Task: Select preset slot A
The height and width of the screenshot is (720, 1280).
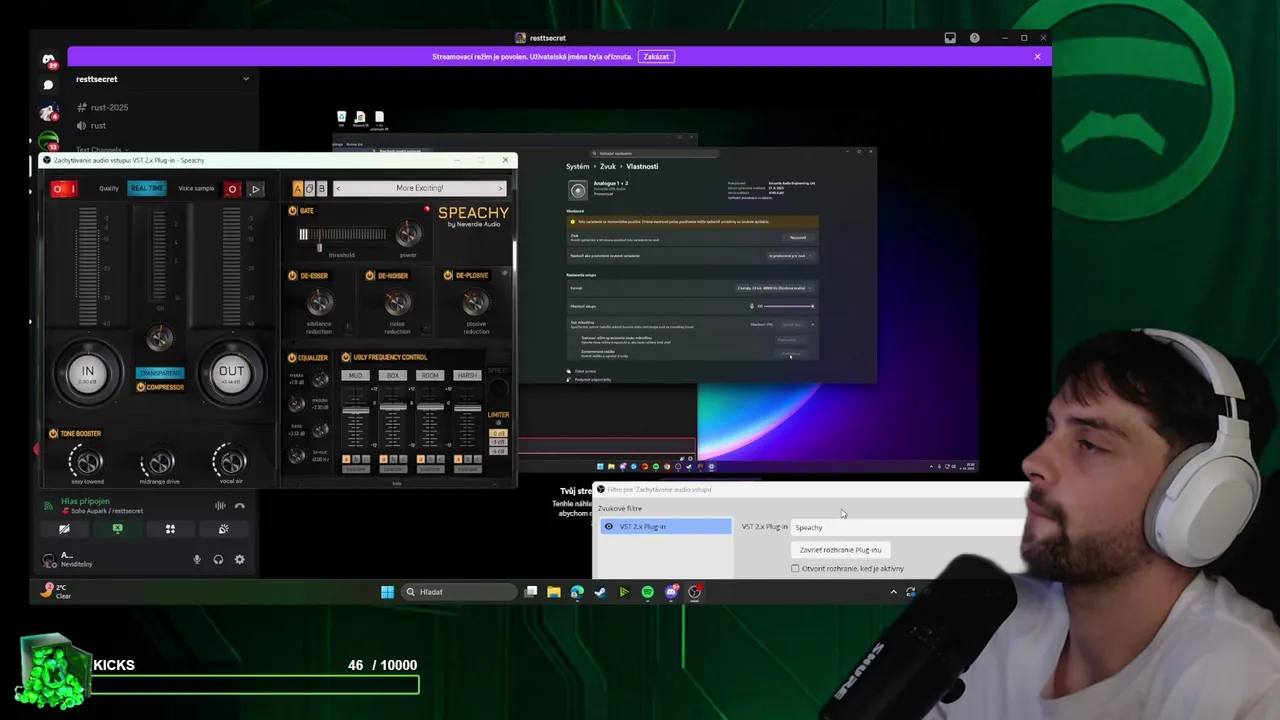Action: 297,188
